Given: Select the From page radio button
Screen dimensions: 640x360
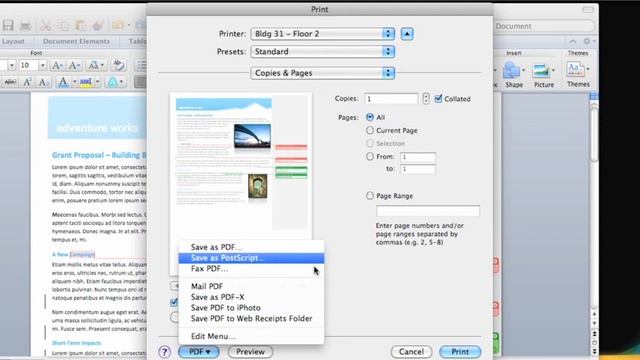Looking at the screenshot, I should point(370,156).
